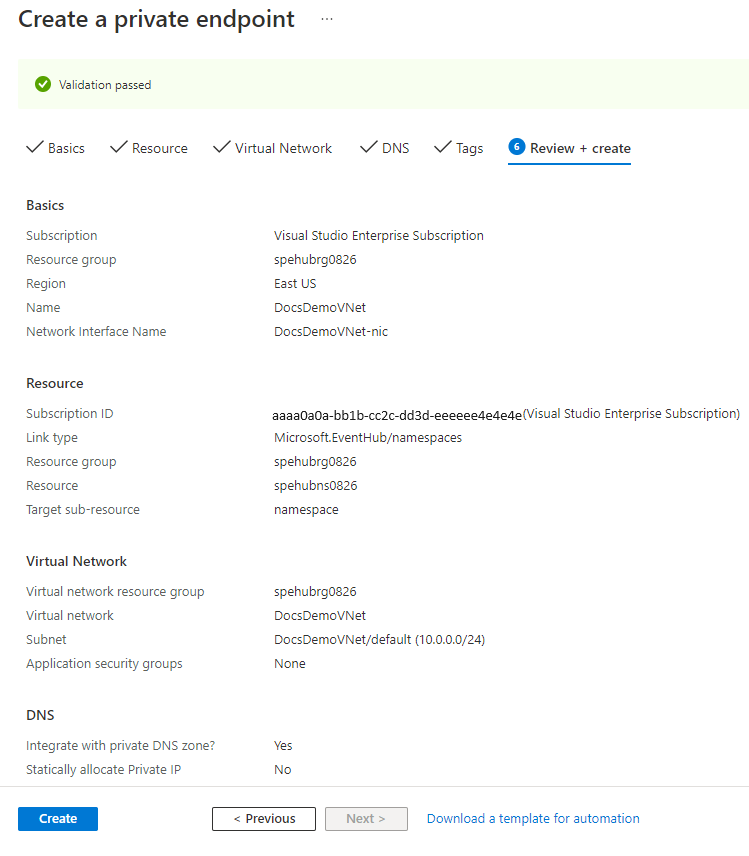Click the checkmark icon on the Virtual Network tab
This screenshot has width=749, height=856.
coord(221,147)
